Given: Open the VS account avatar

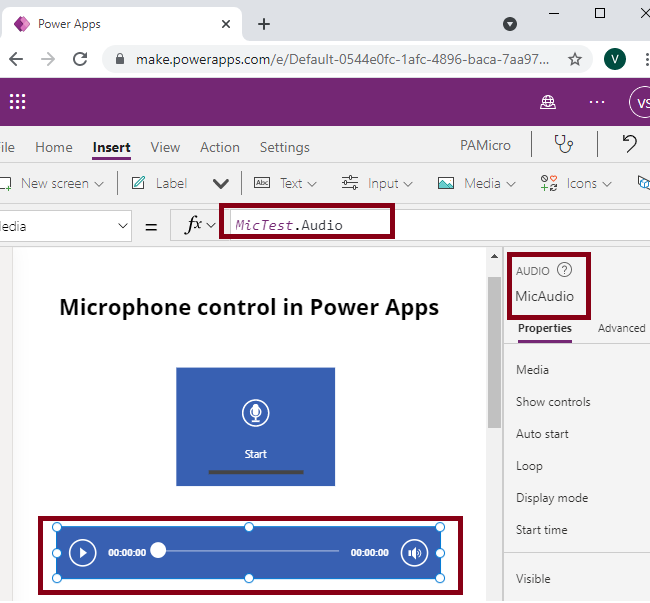Looking at the screenshot, I should point(640,102).
